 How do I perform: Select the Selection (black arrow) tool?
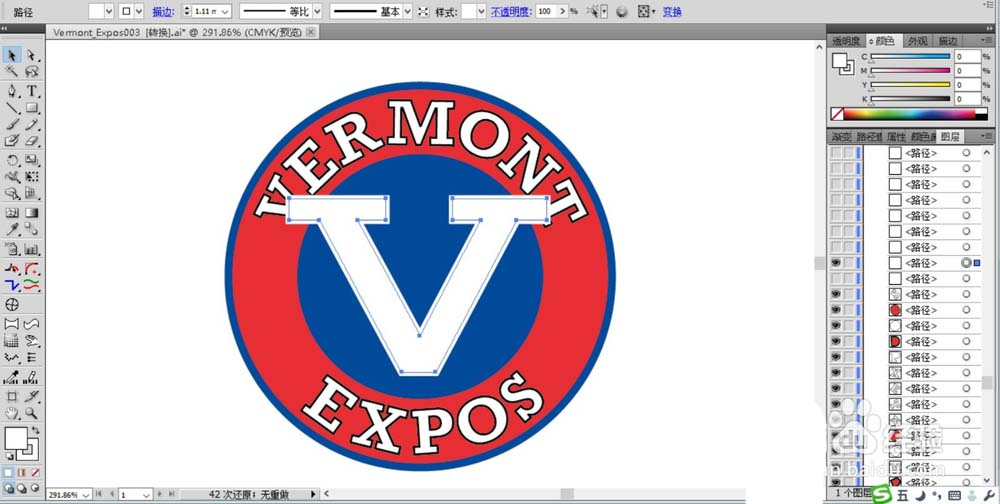pos(12,56)
